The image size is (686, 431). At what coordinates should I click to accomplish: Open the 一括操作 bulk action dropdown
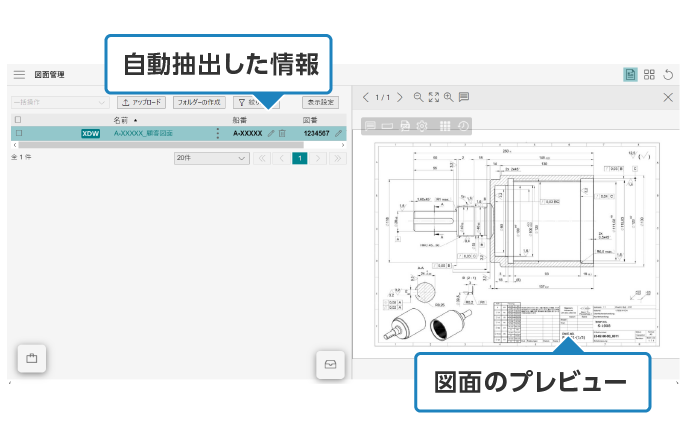pyautogui.click(x=60, y=102)
